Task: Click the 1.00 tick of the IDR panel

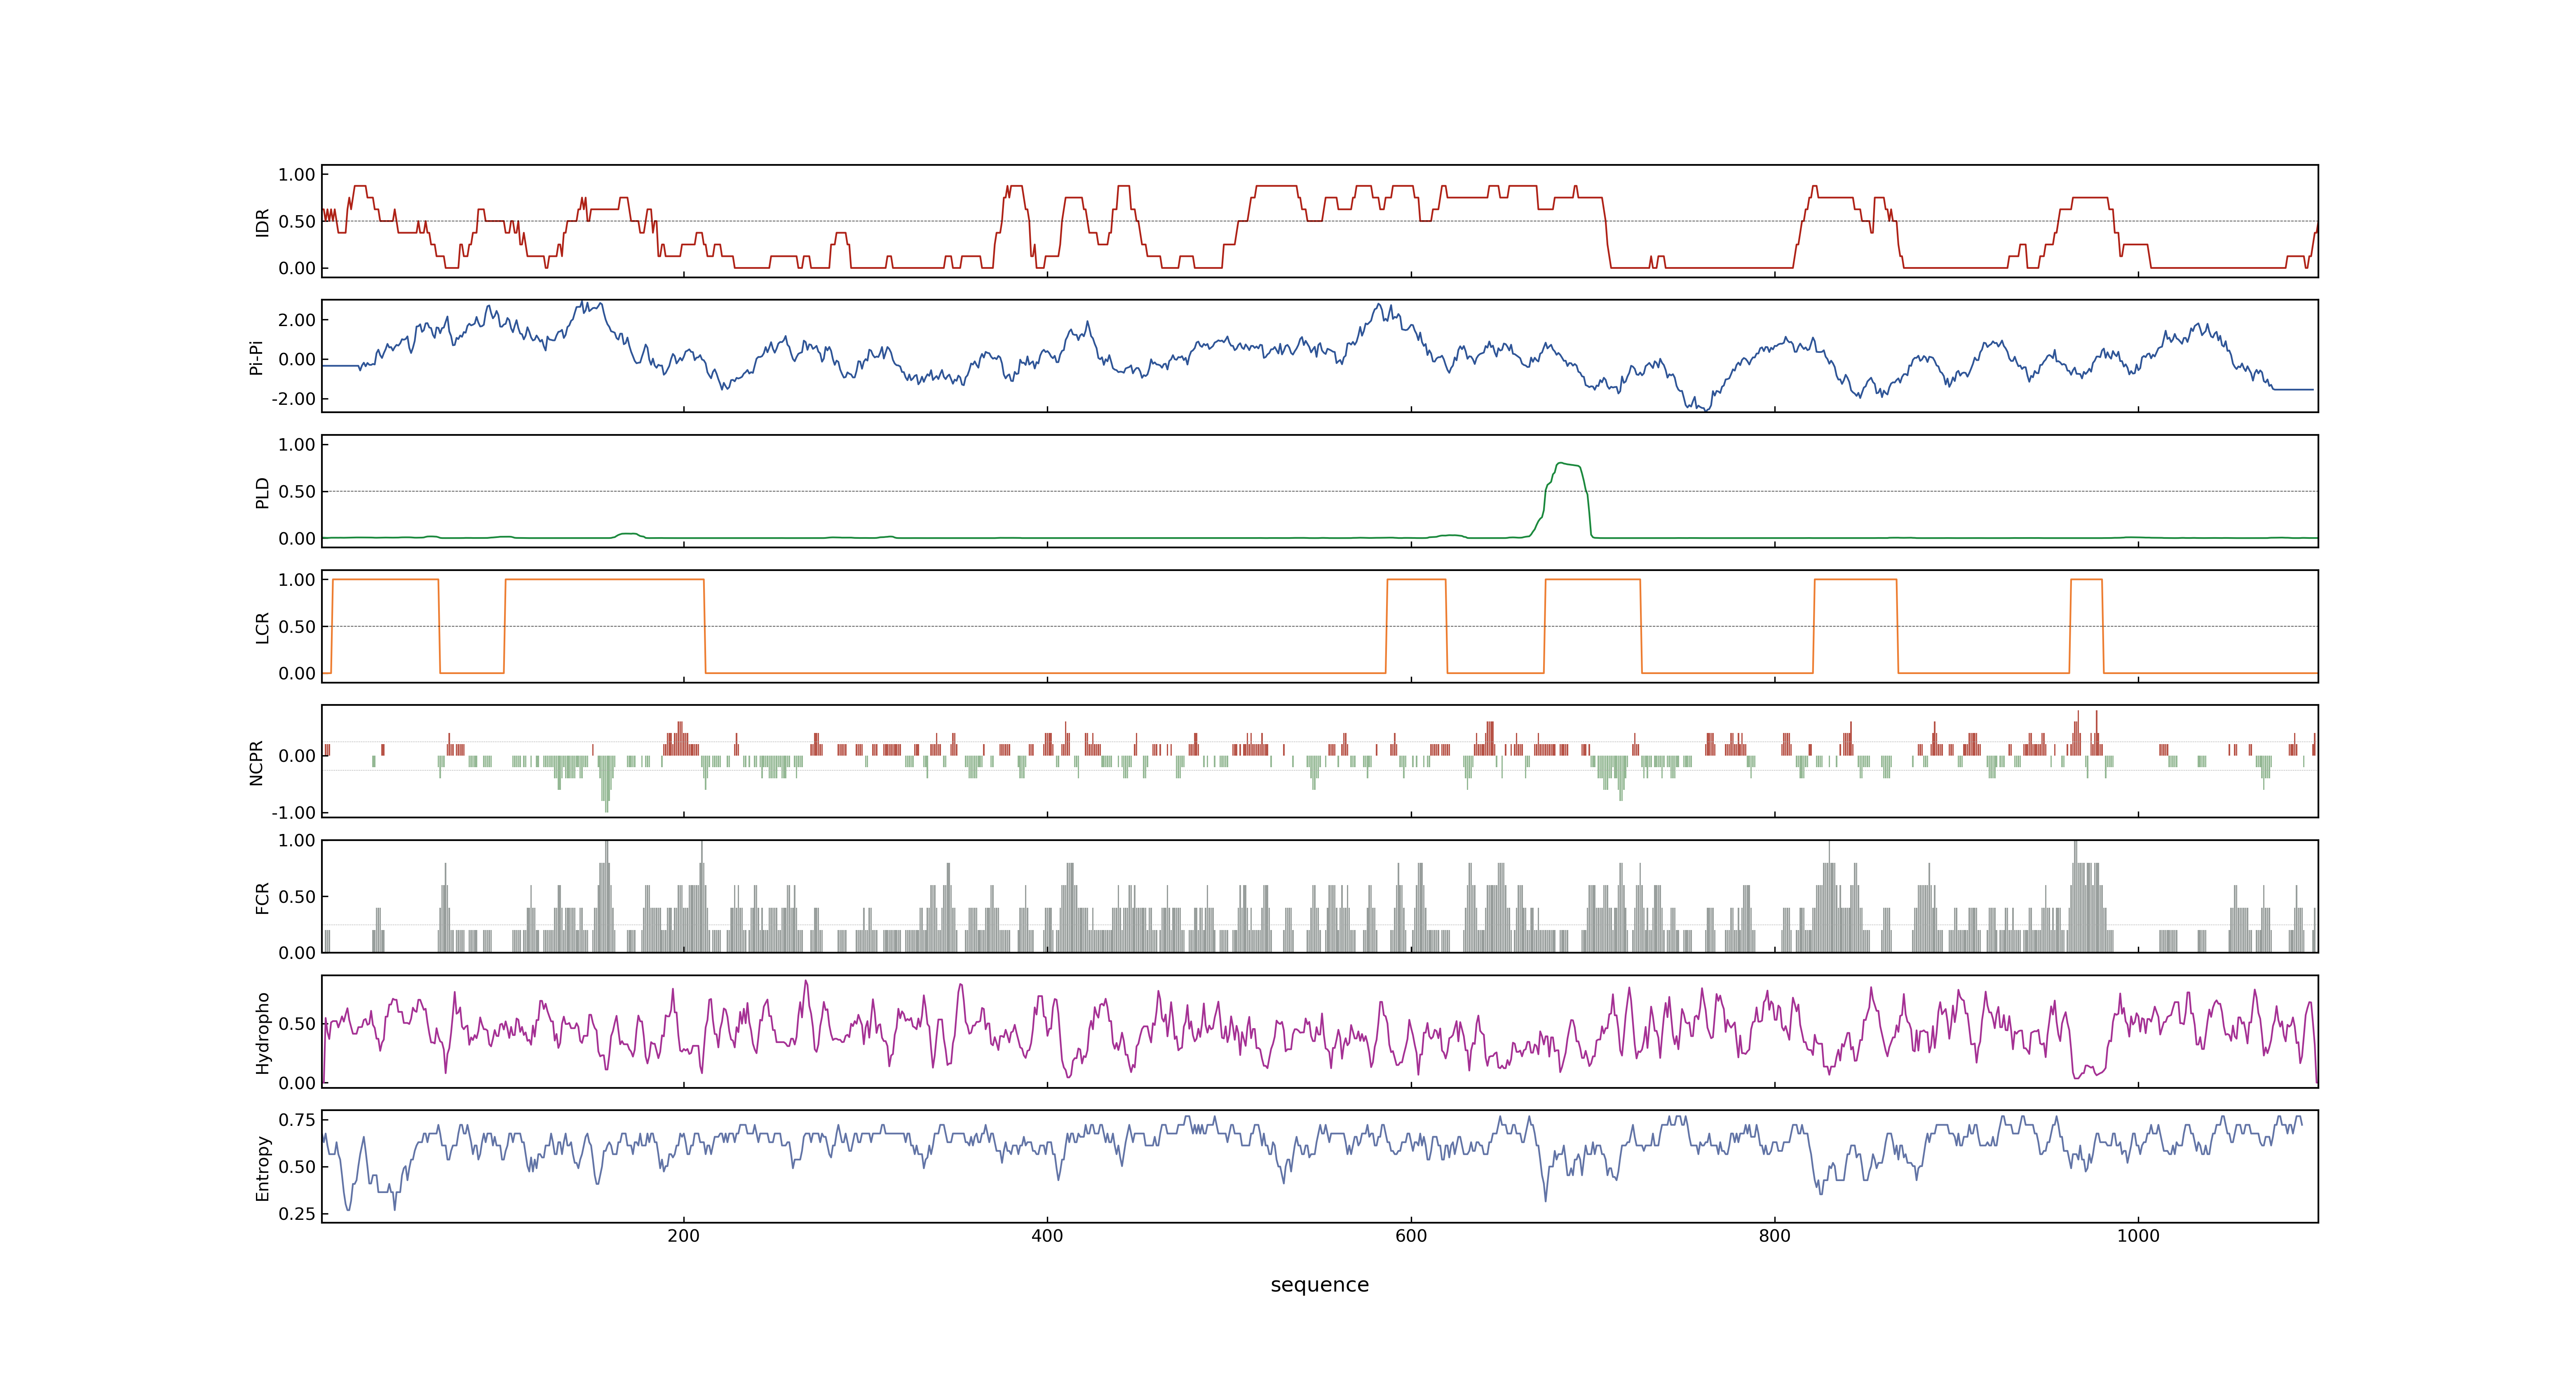Action: [x=297, y=175]
